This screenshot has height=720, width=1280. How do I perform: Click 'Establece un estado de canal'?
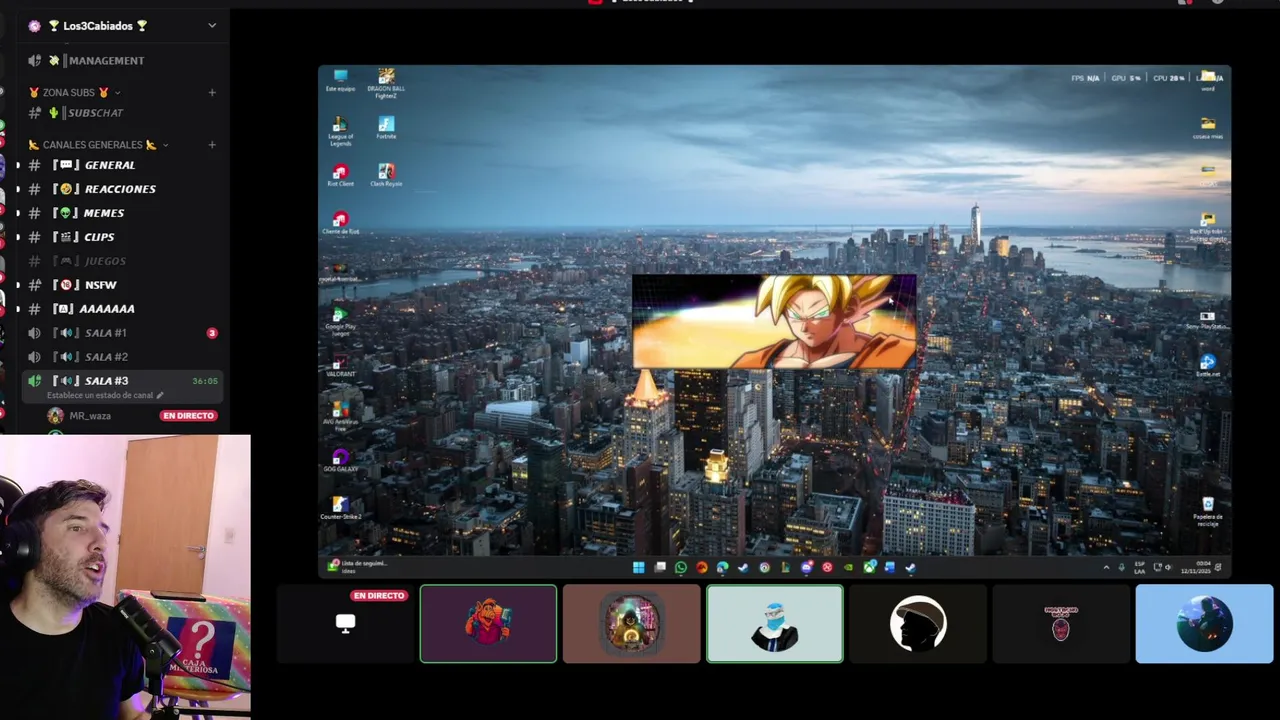105,395
